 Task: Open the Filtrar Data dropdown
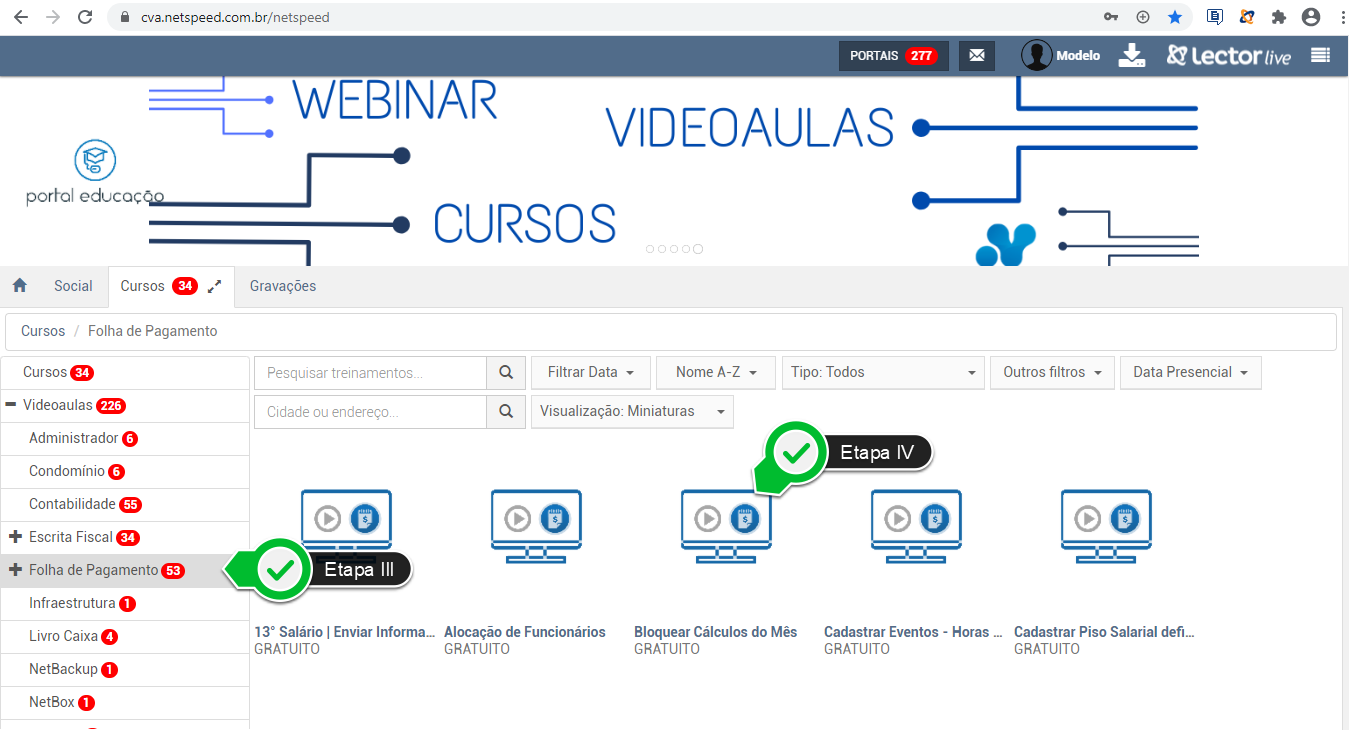[591, 373]
